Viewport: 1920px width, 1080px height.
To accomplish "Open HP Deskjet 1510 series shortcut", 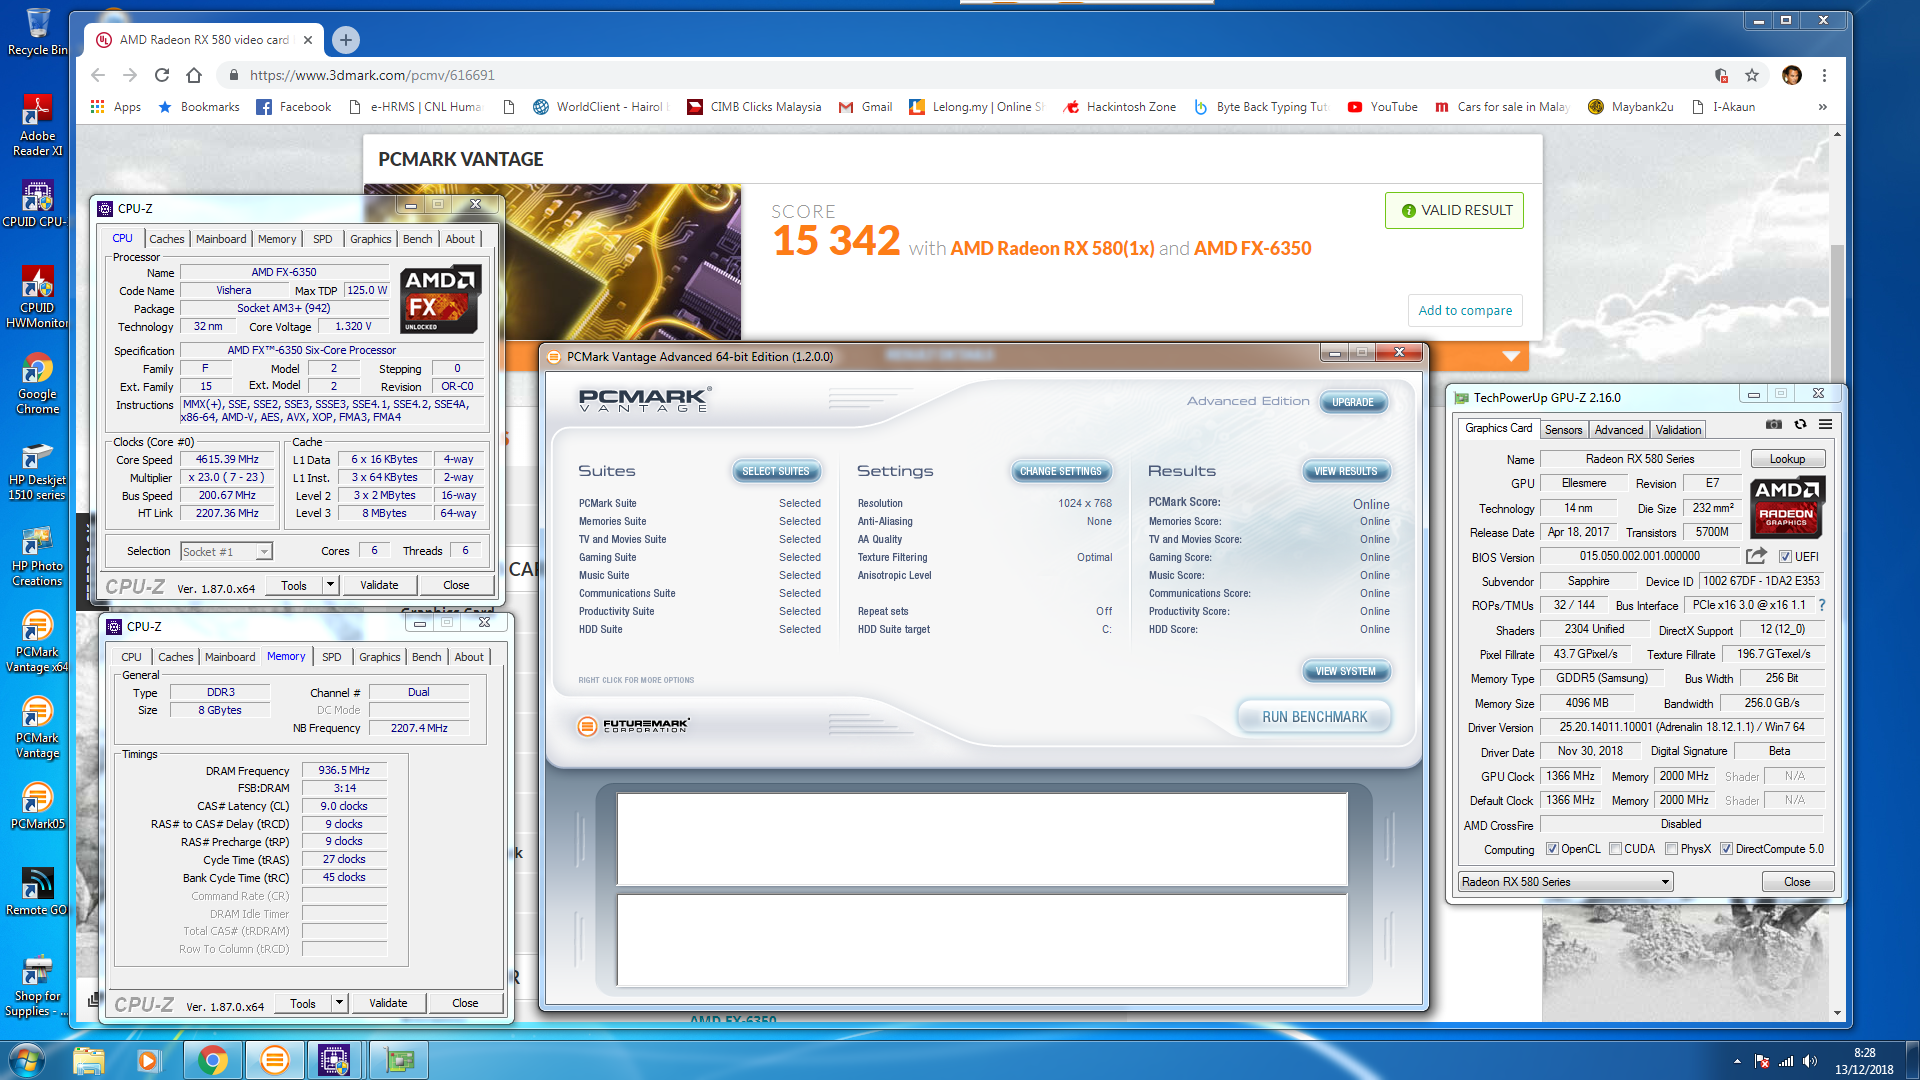I will (37, 470).
